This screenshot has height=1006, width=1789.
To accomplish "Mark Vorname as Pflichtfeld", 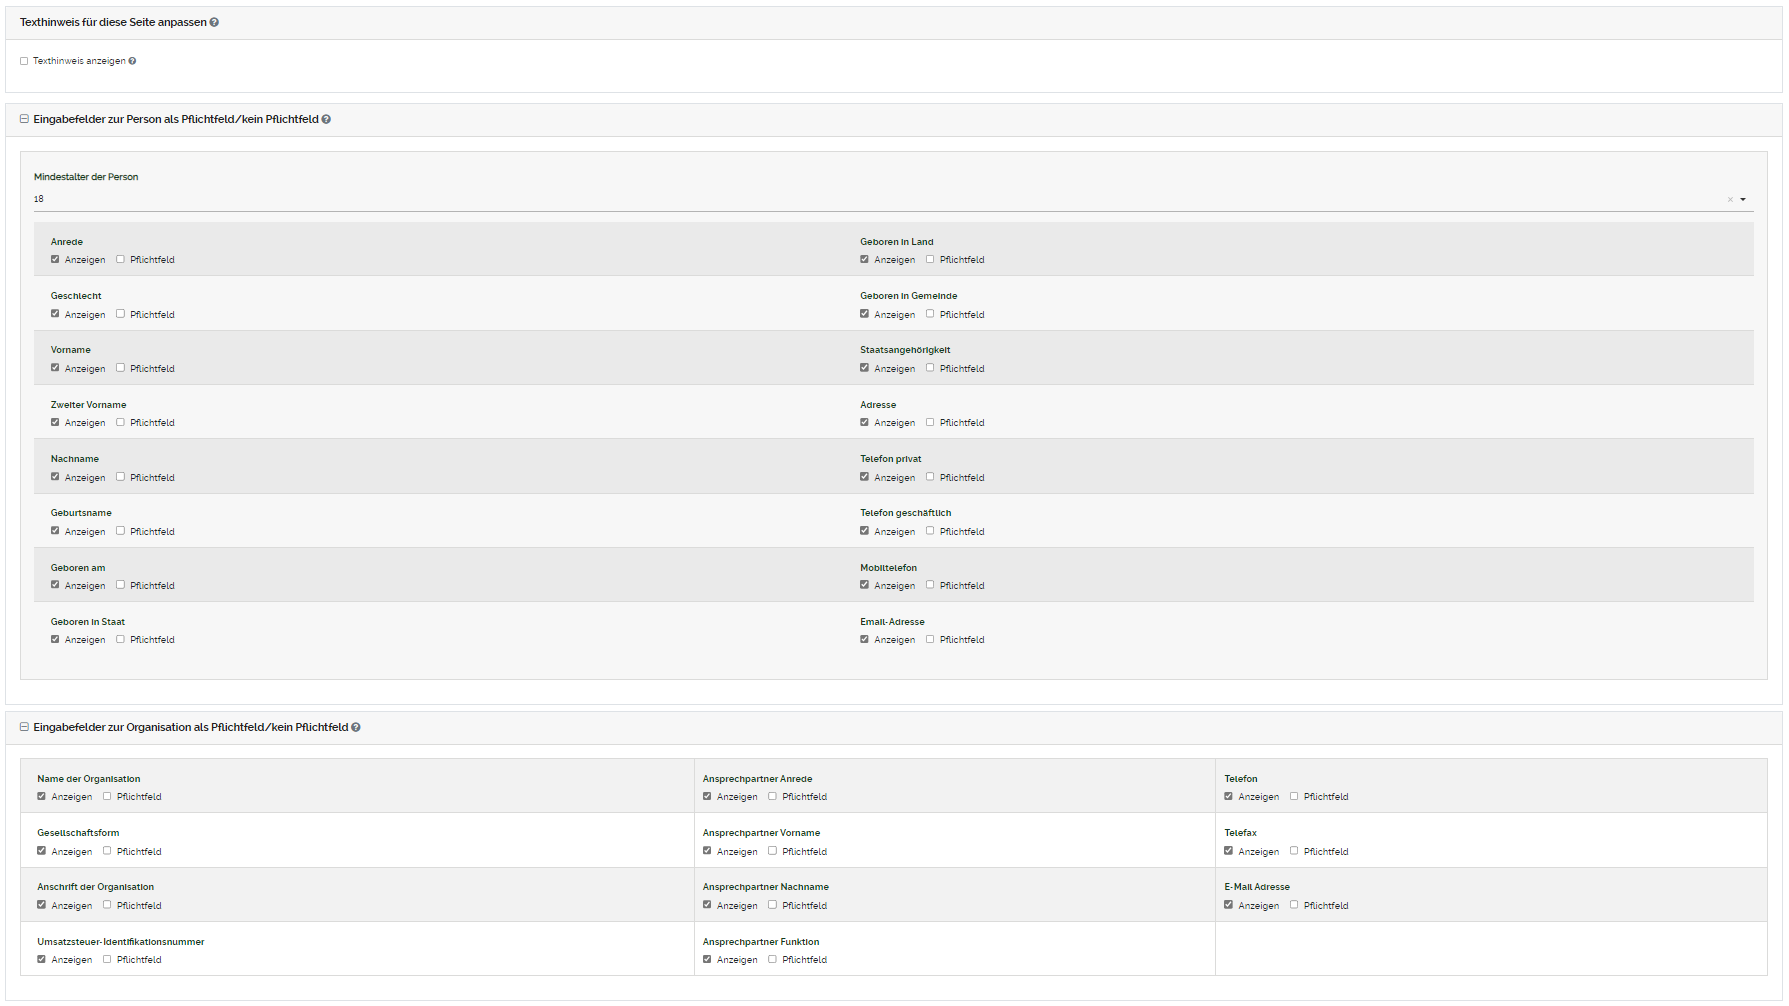I will coord(120,368).
